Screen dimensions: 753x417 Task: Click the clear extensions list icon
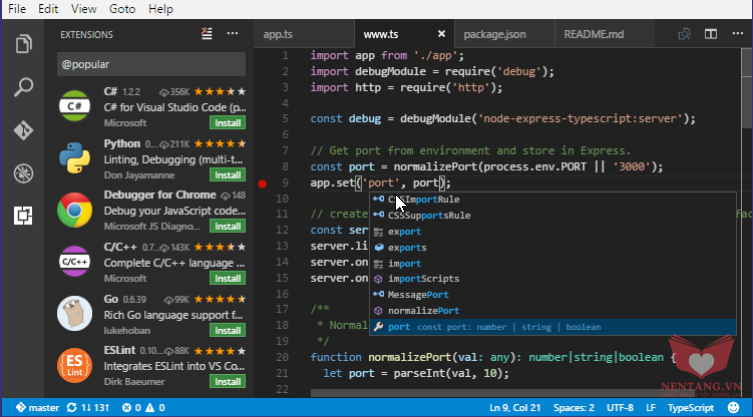tap(206, 34)
